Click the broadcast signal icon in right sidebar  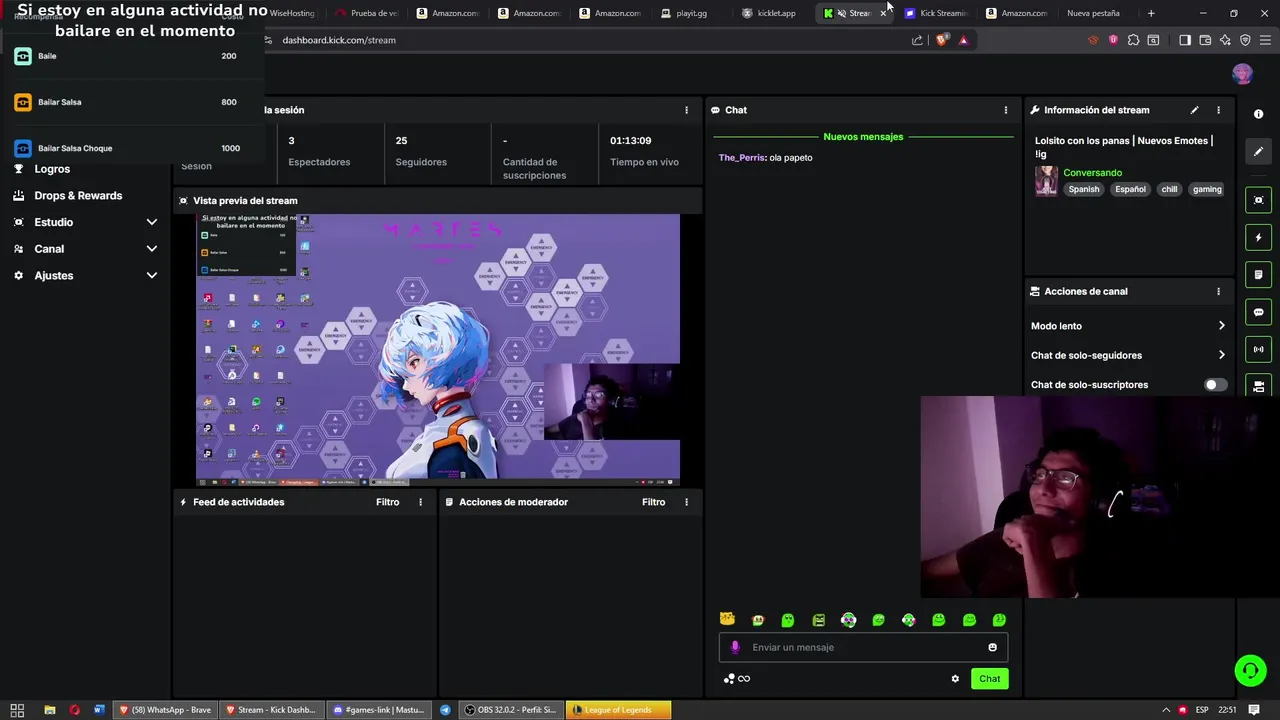[x=1258, y=349]
